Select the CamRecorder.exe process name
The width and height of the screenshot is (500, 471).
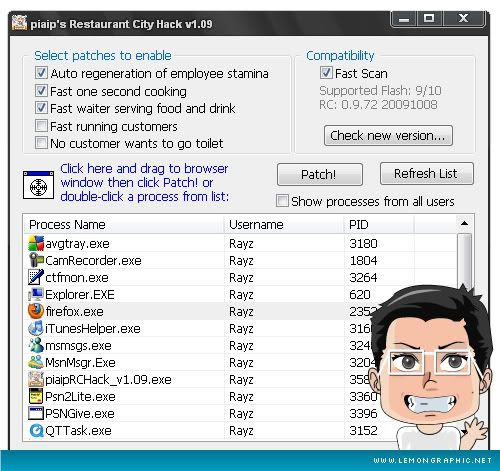tap(93, 261)
